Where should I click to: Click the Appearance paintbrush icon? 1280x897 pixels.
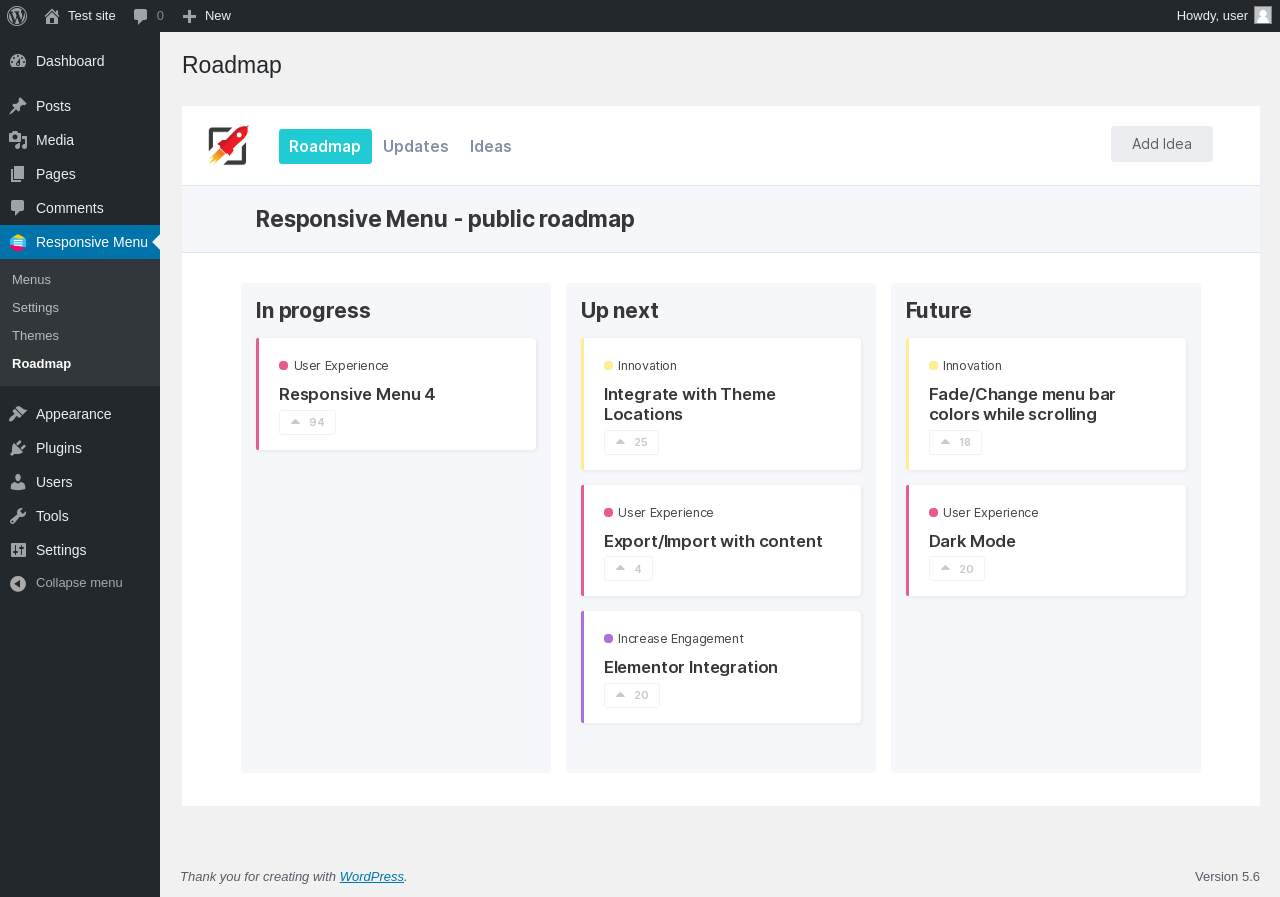click(x=18, y=414)
